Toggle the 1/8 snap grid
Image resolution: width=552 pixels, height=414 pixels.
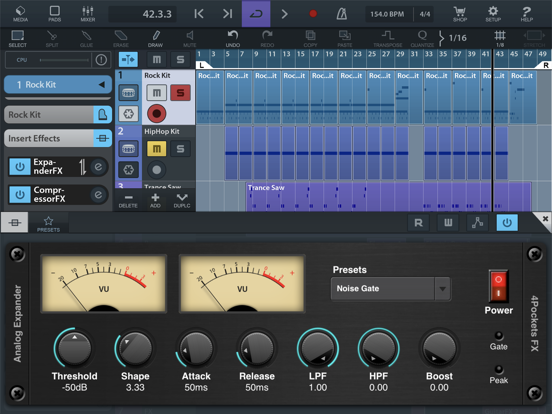coord(500,39)
